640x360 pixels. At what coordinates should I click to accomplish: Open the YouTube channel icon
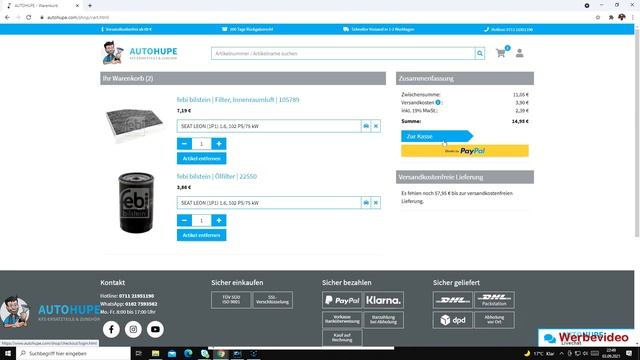(x=155, y=329)
